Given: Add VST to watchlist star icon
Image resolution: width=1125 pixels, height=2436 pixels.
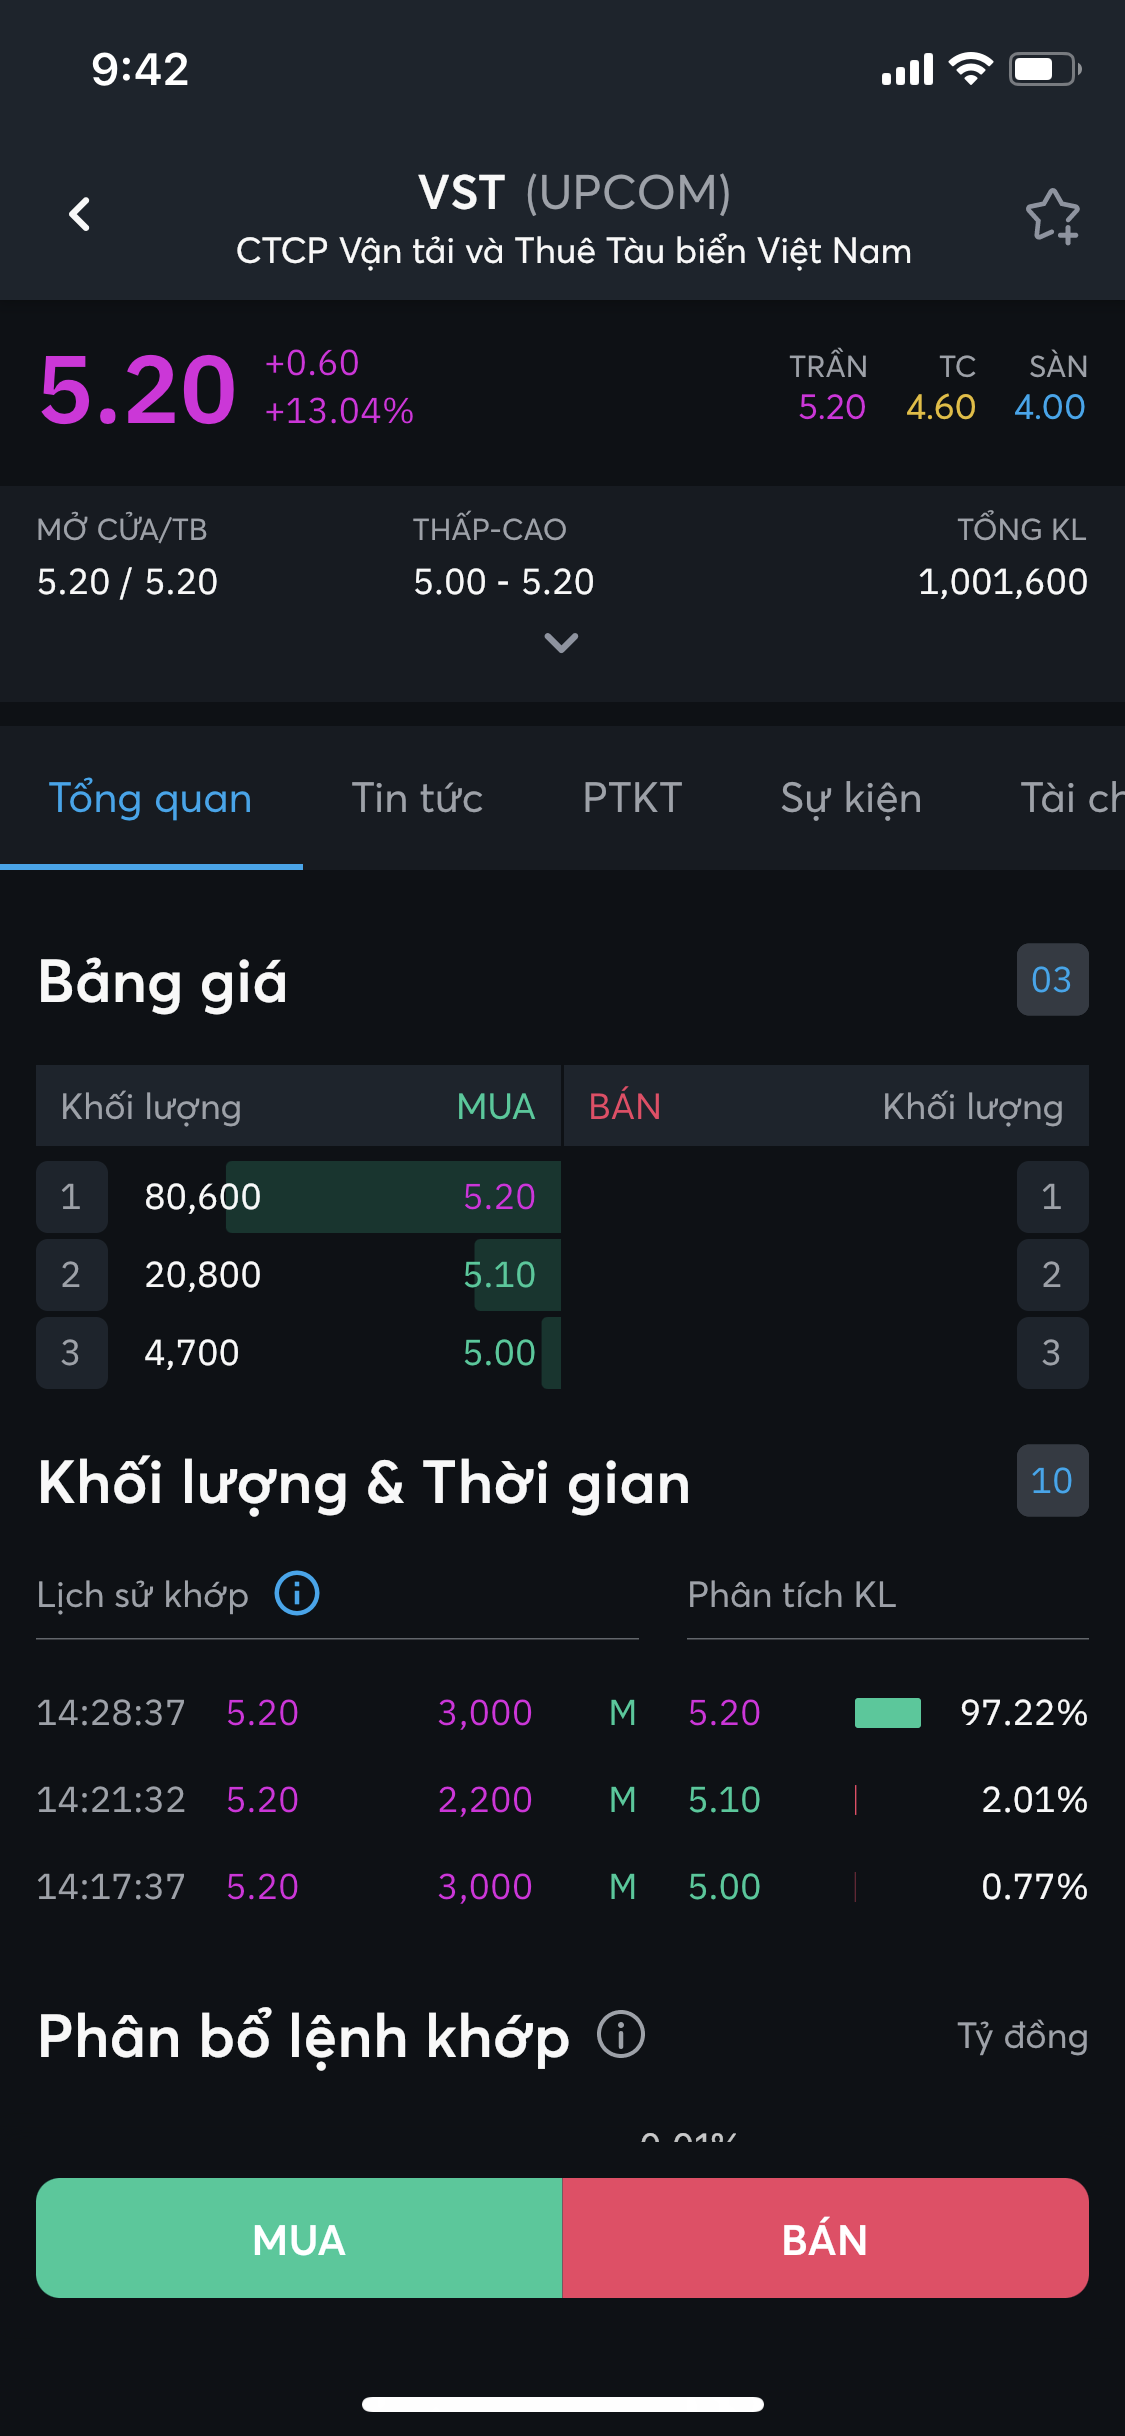Looking at the screenshot, I should coord(1052,216).
